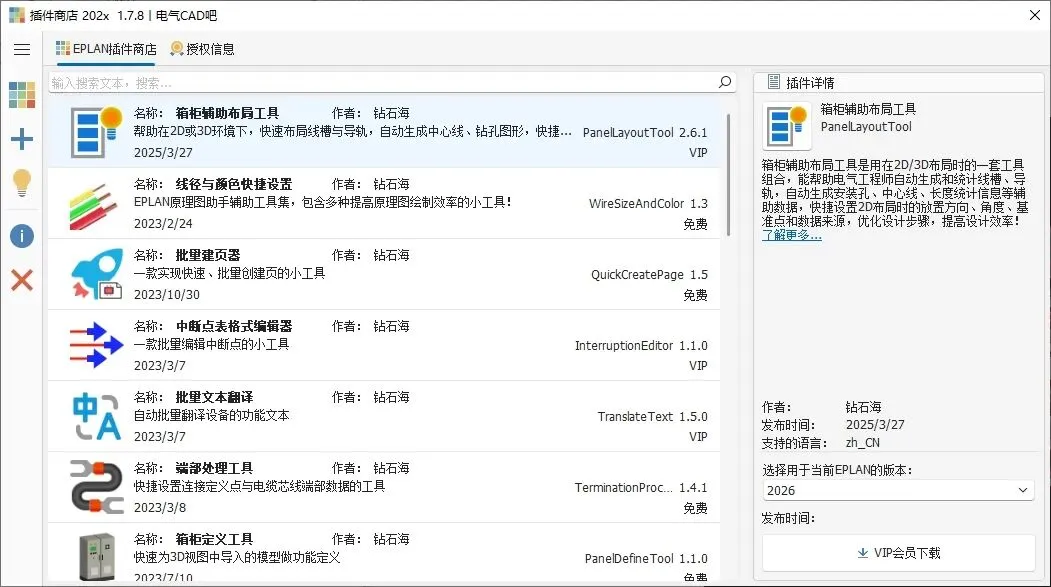
Task: Open the 授权信息 tab
Action: click(x=202, y=49)
